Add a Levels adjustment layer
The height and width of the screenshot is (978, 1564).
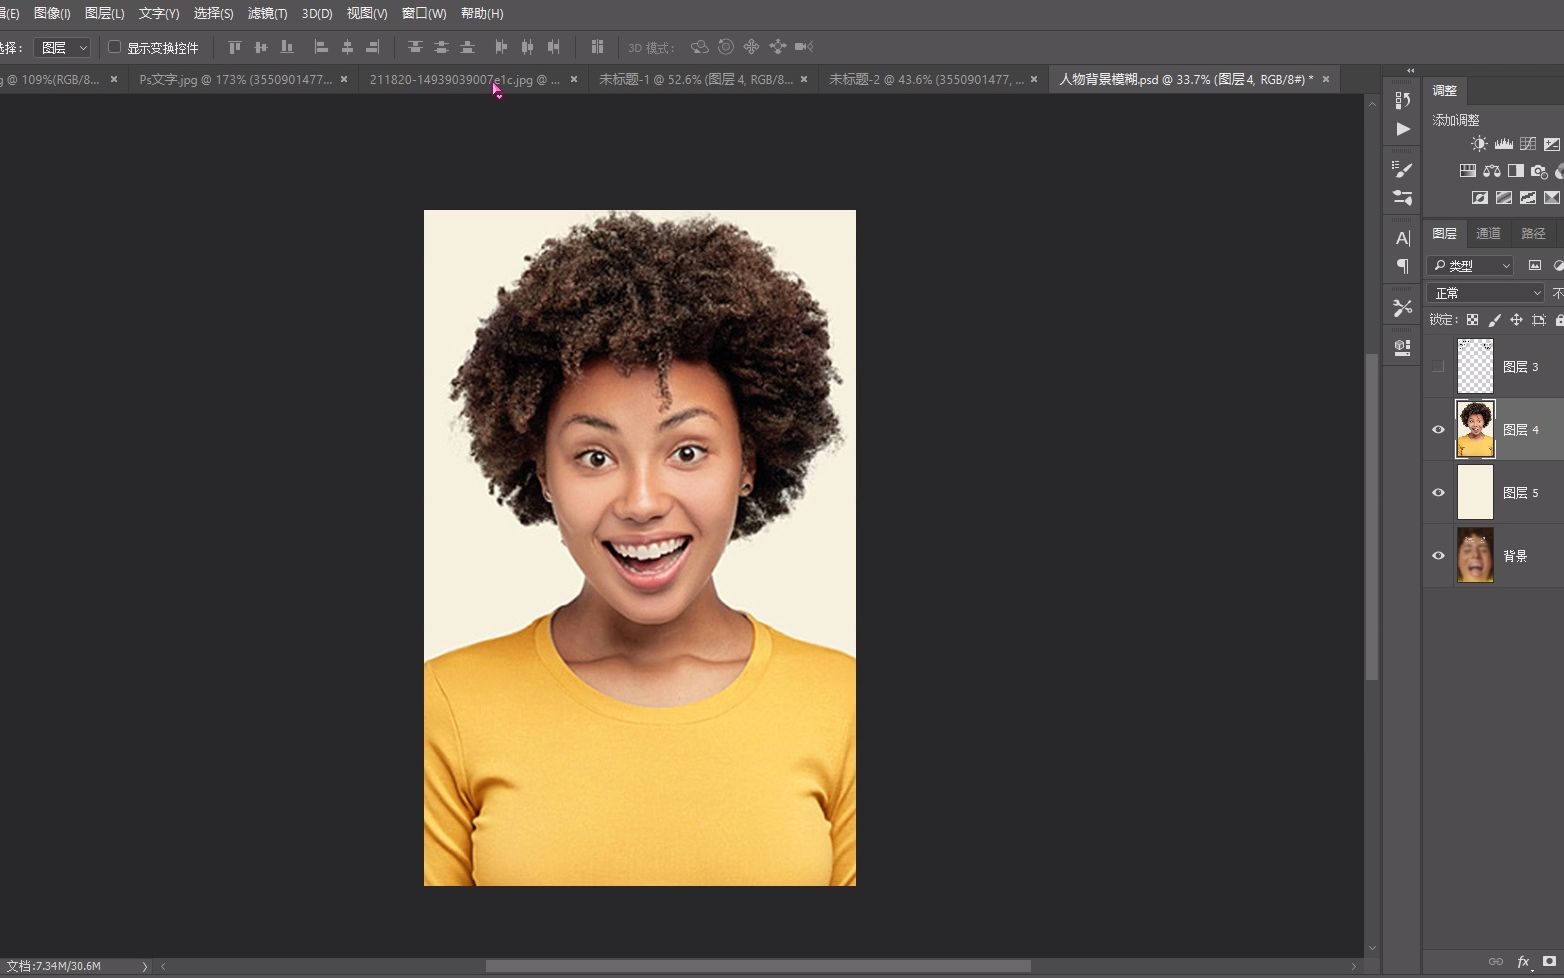tap(1503, 144)
